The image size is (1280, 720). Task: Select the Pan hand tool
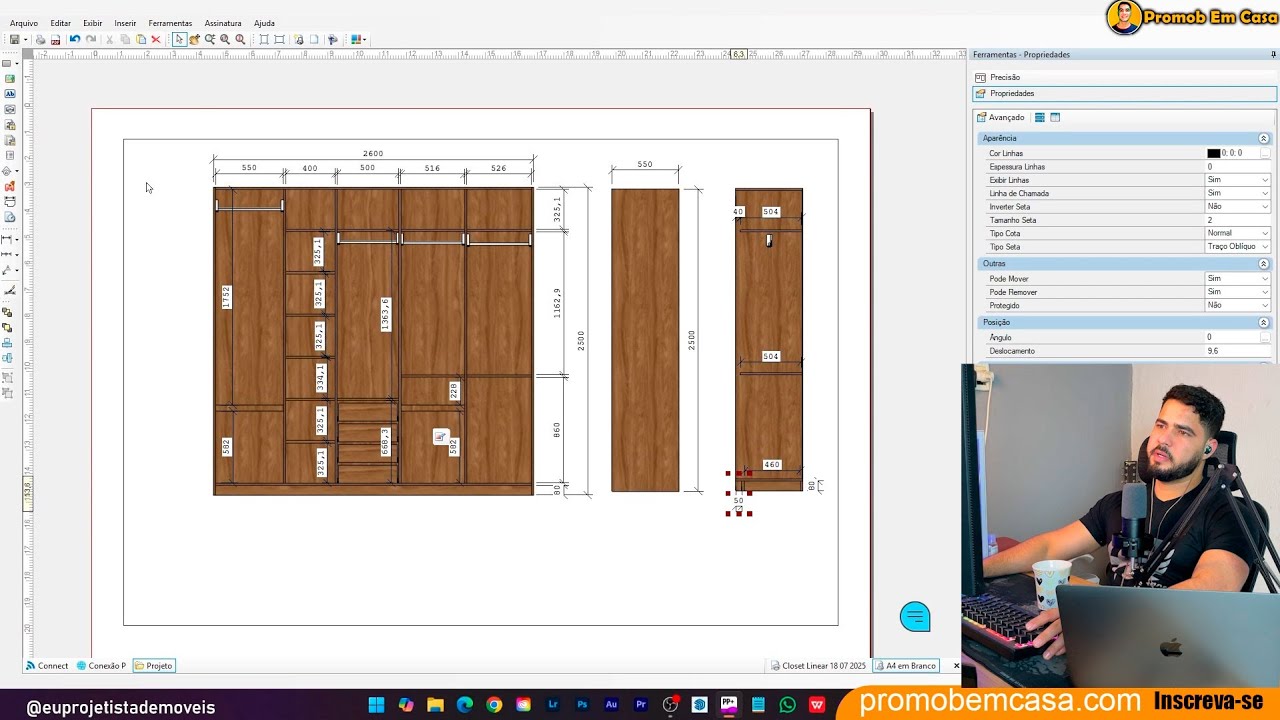[194, 40]
